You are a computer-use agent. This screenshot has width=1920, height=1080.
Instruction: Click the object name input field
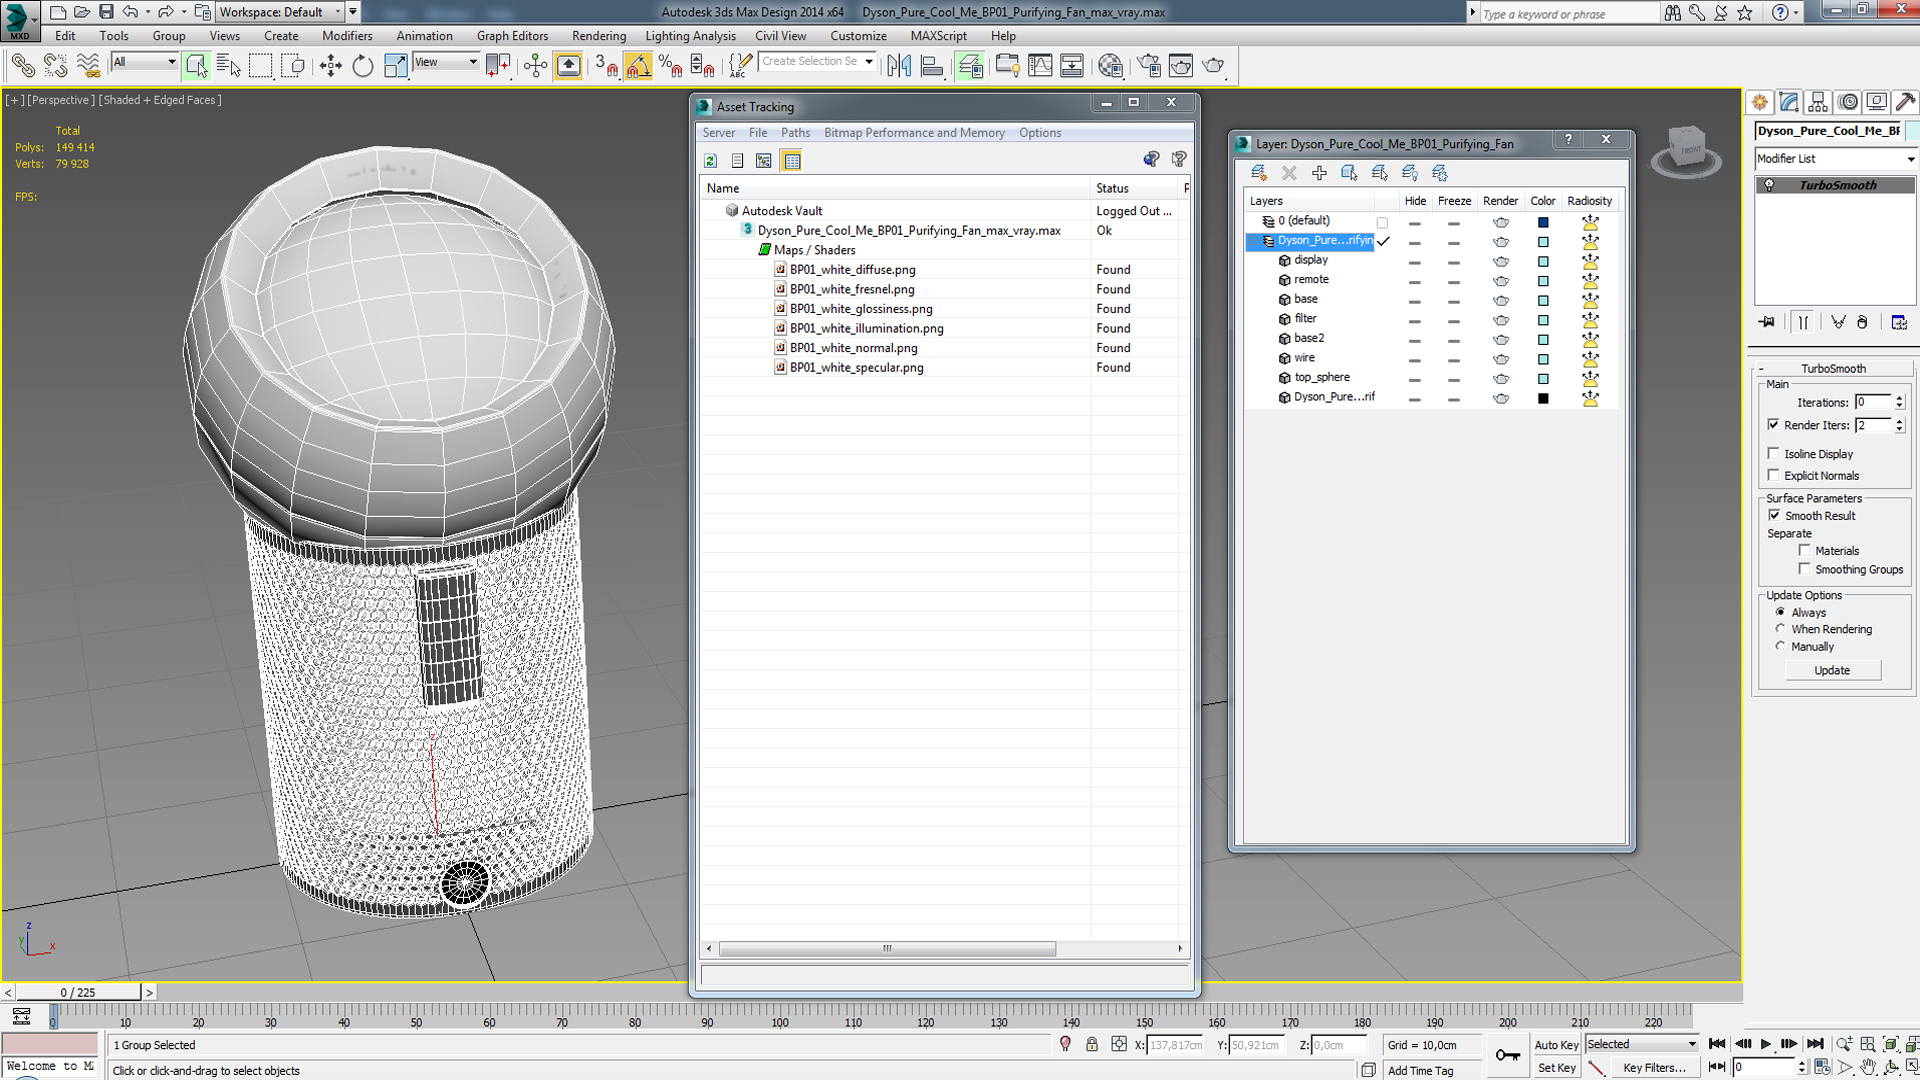click(x=1829, y=131)
